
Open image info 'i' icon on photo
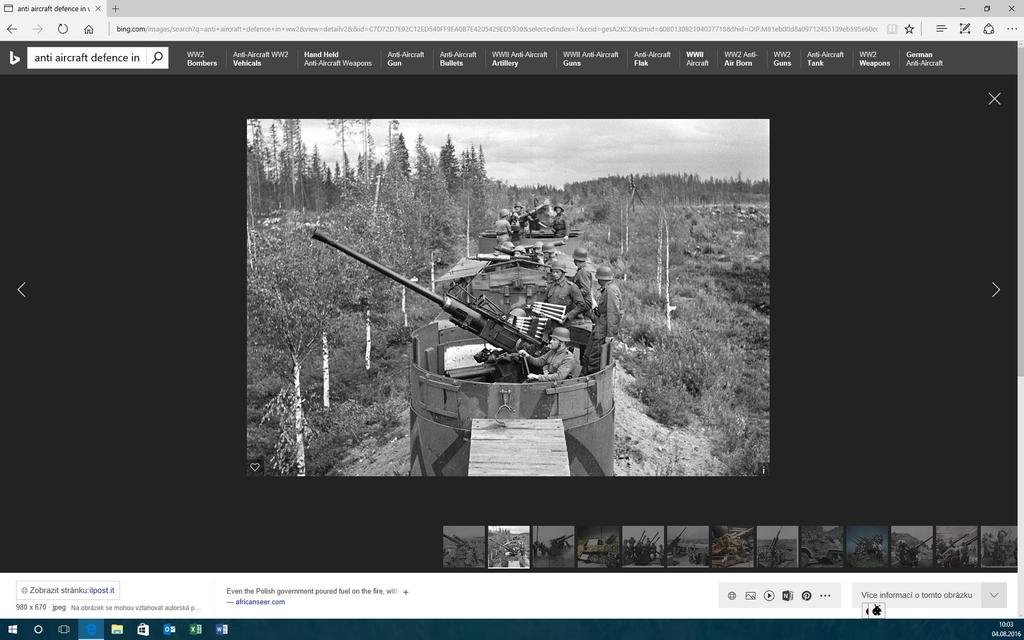coord(762,470)
